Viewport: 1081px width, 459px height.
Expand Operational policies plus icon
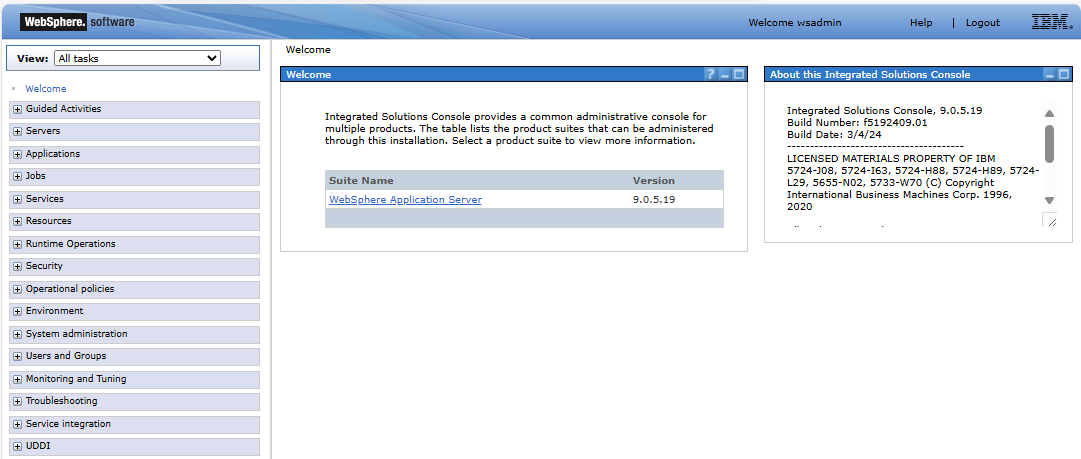click(17, 289)
